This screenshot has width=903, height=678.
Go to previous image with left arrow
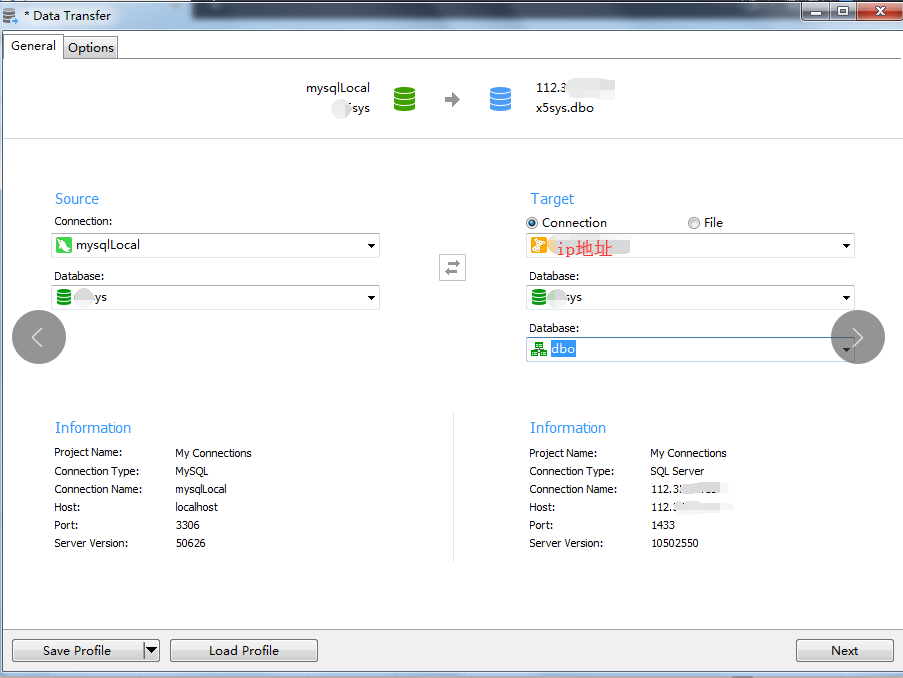[x=39, y=337]
